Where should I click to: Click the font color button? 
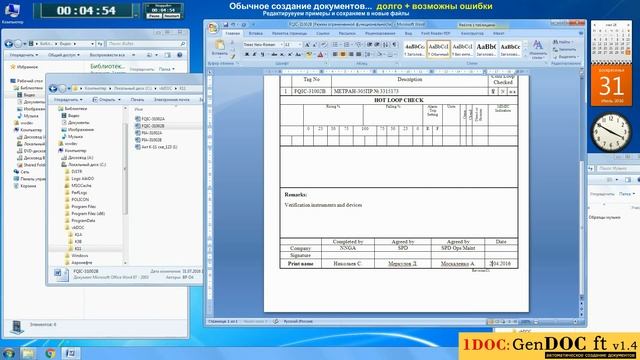click(320, 54)
